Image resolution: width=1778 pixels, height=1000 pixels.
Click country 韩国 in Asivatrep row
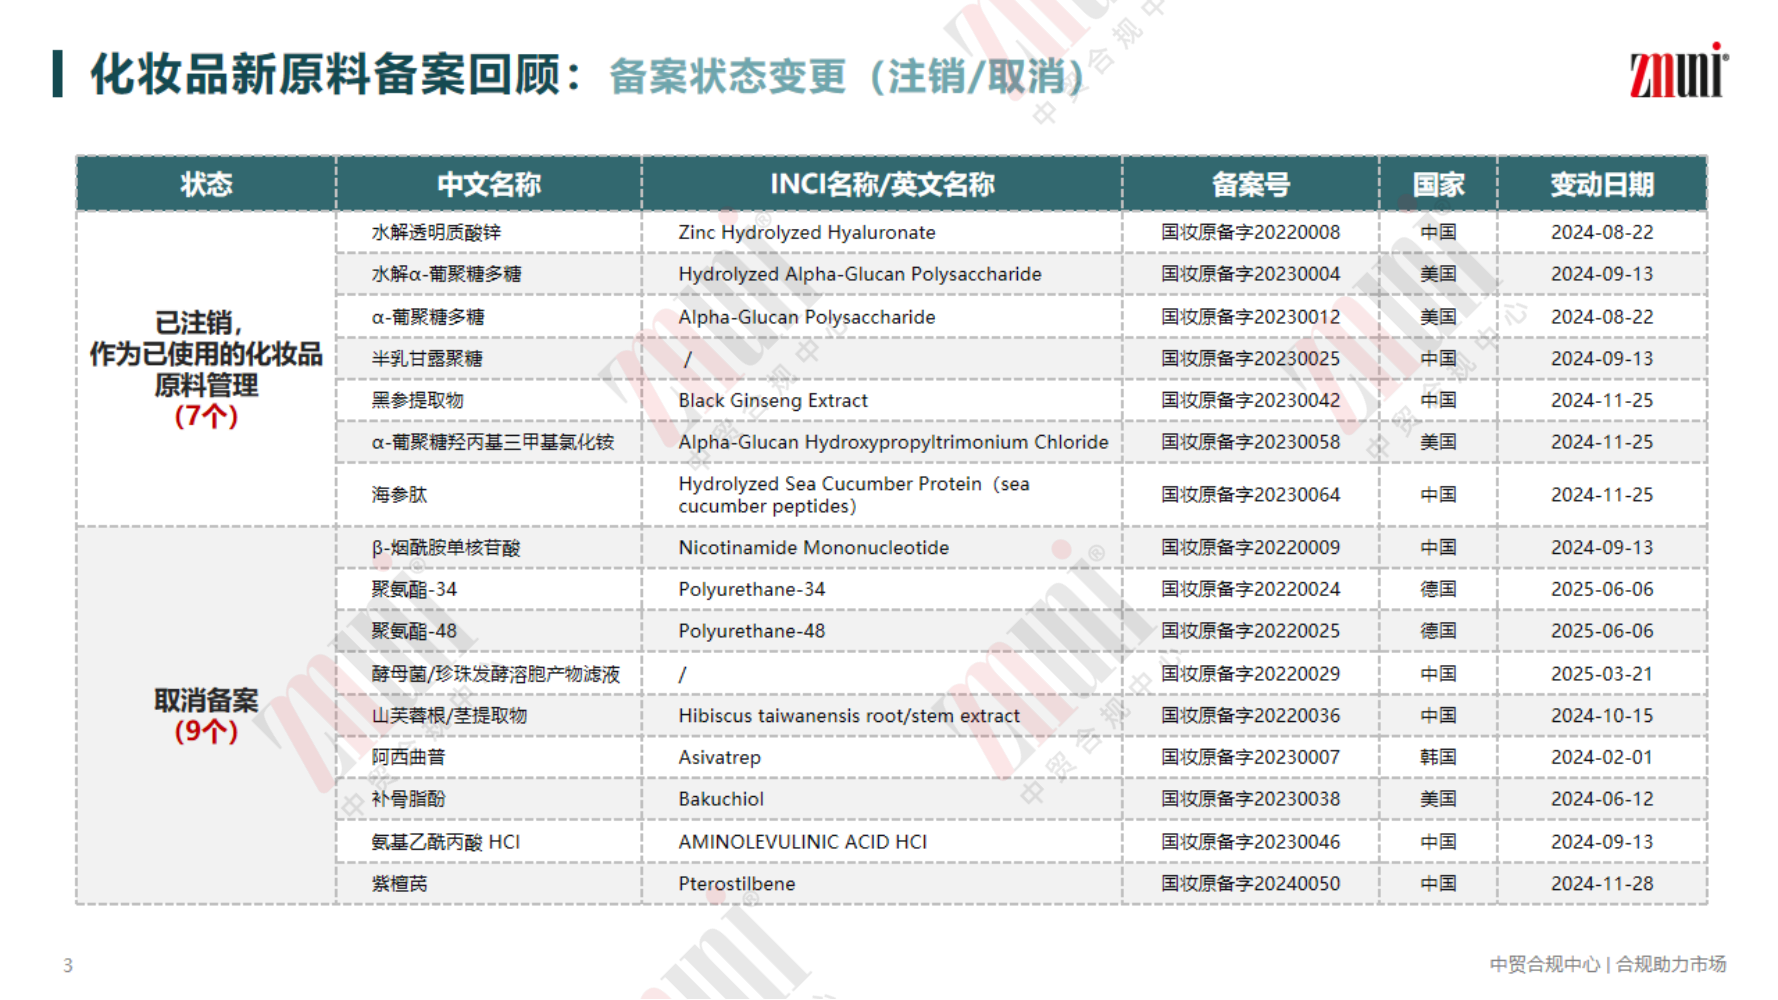1438,758
